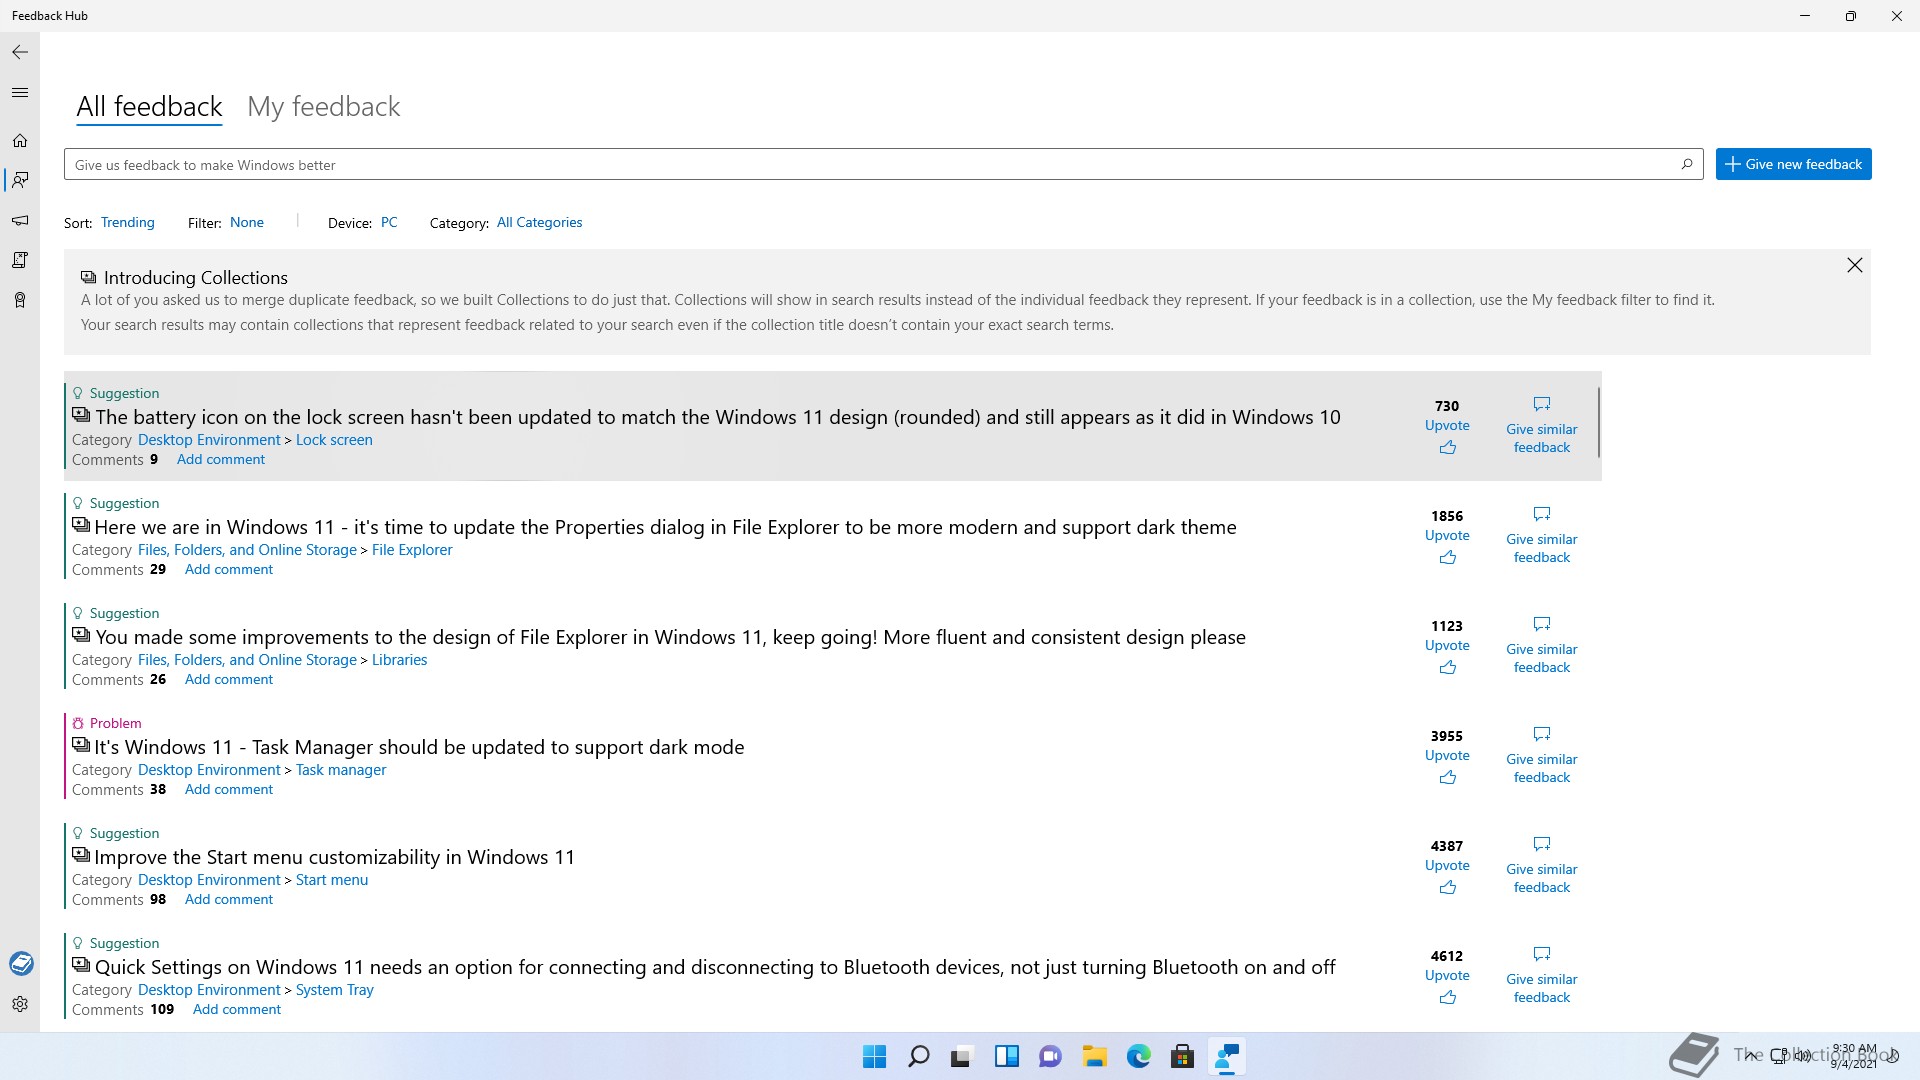
Task: Open the Libraries category link
Action: click(399, 660)
